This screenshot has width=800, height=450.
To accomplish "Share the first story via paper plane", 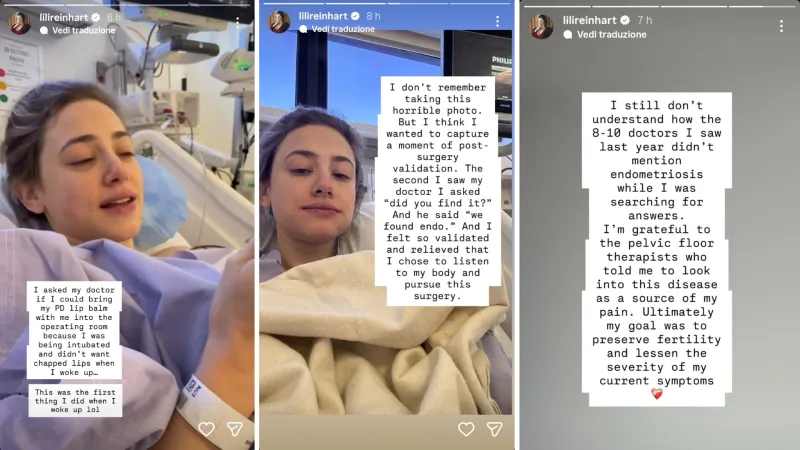I will (x=235, y=429).
